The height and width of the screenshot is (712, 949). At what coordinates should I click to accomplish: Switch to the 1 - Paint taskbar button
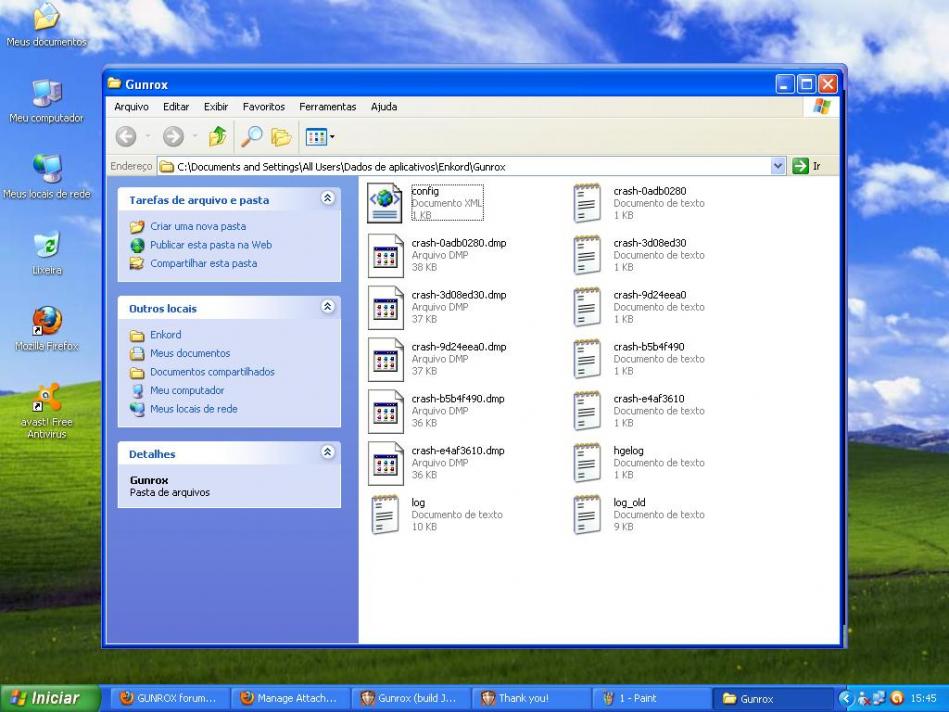click(650, 698)
